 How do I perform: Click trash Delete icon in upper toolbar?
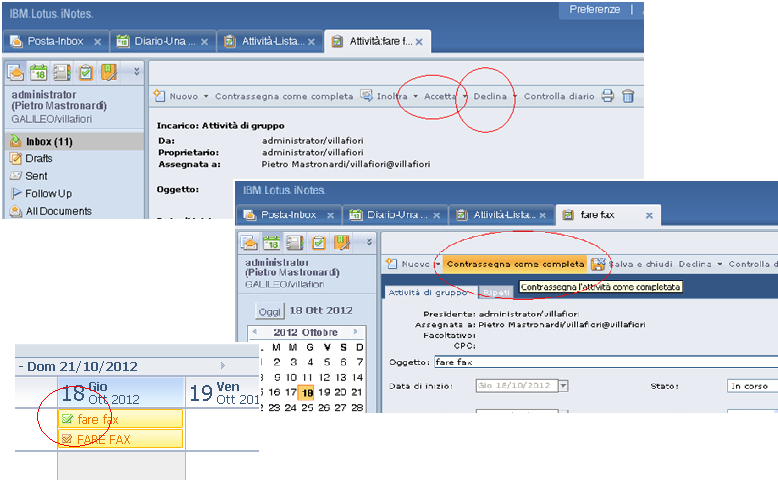[x=628, y=96]
